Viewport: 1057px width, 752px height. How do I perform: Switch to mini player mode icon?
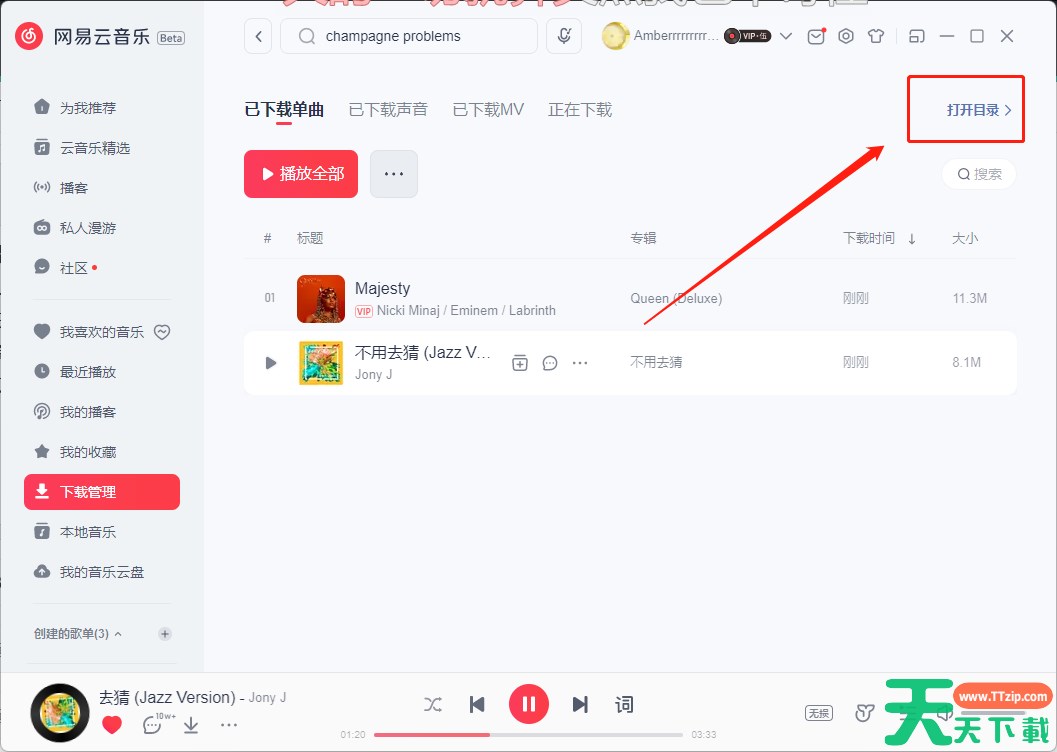[917, 36]
